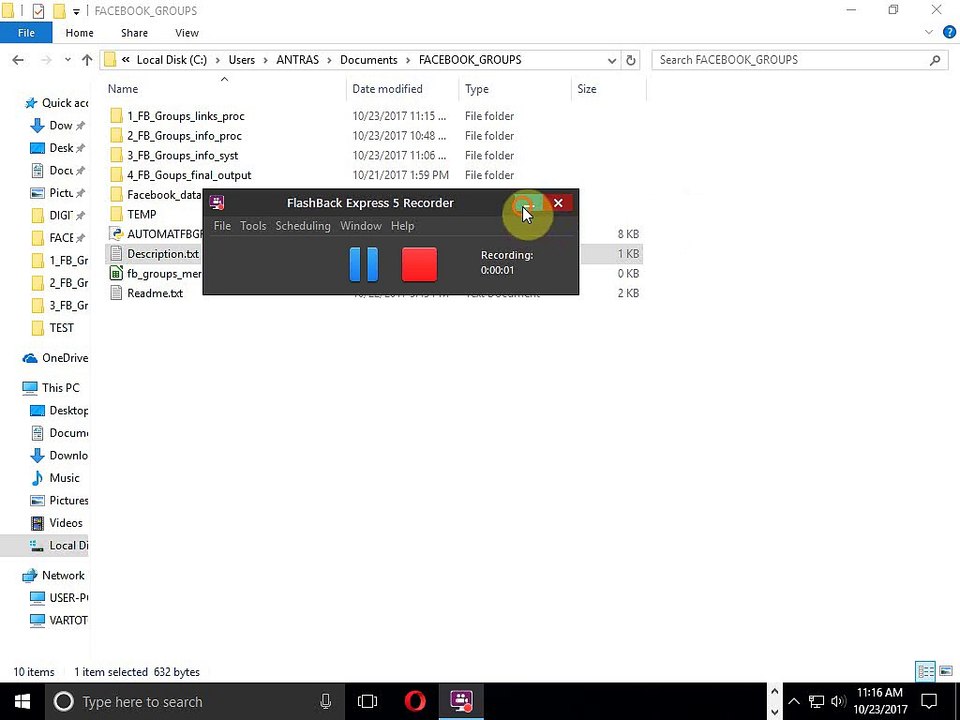Screen dimensions: 960x720
Task: Select the Readme.txt file
Action: (x=155, y=293)
